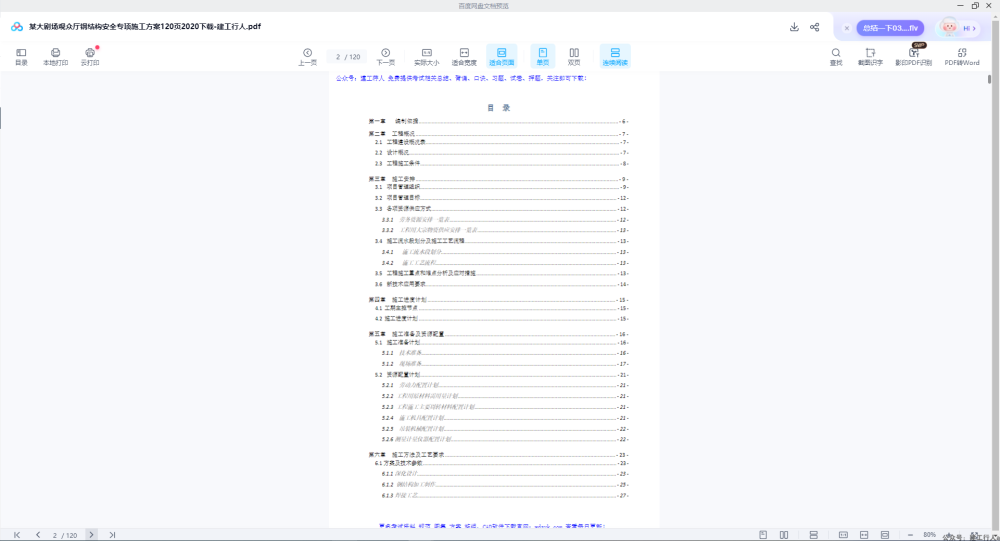The image size is (1000, 541).
Task: Click TOC row 3.1 项目管理组织
Action: [501, 187]
